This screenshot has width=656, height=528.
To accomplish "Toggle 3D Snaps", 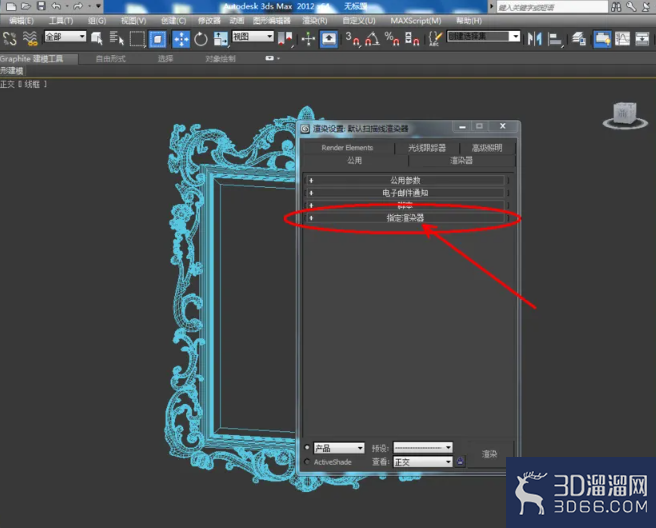I will pyautogui.click(x=352, y=39).
